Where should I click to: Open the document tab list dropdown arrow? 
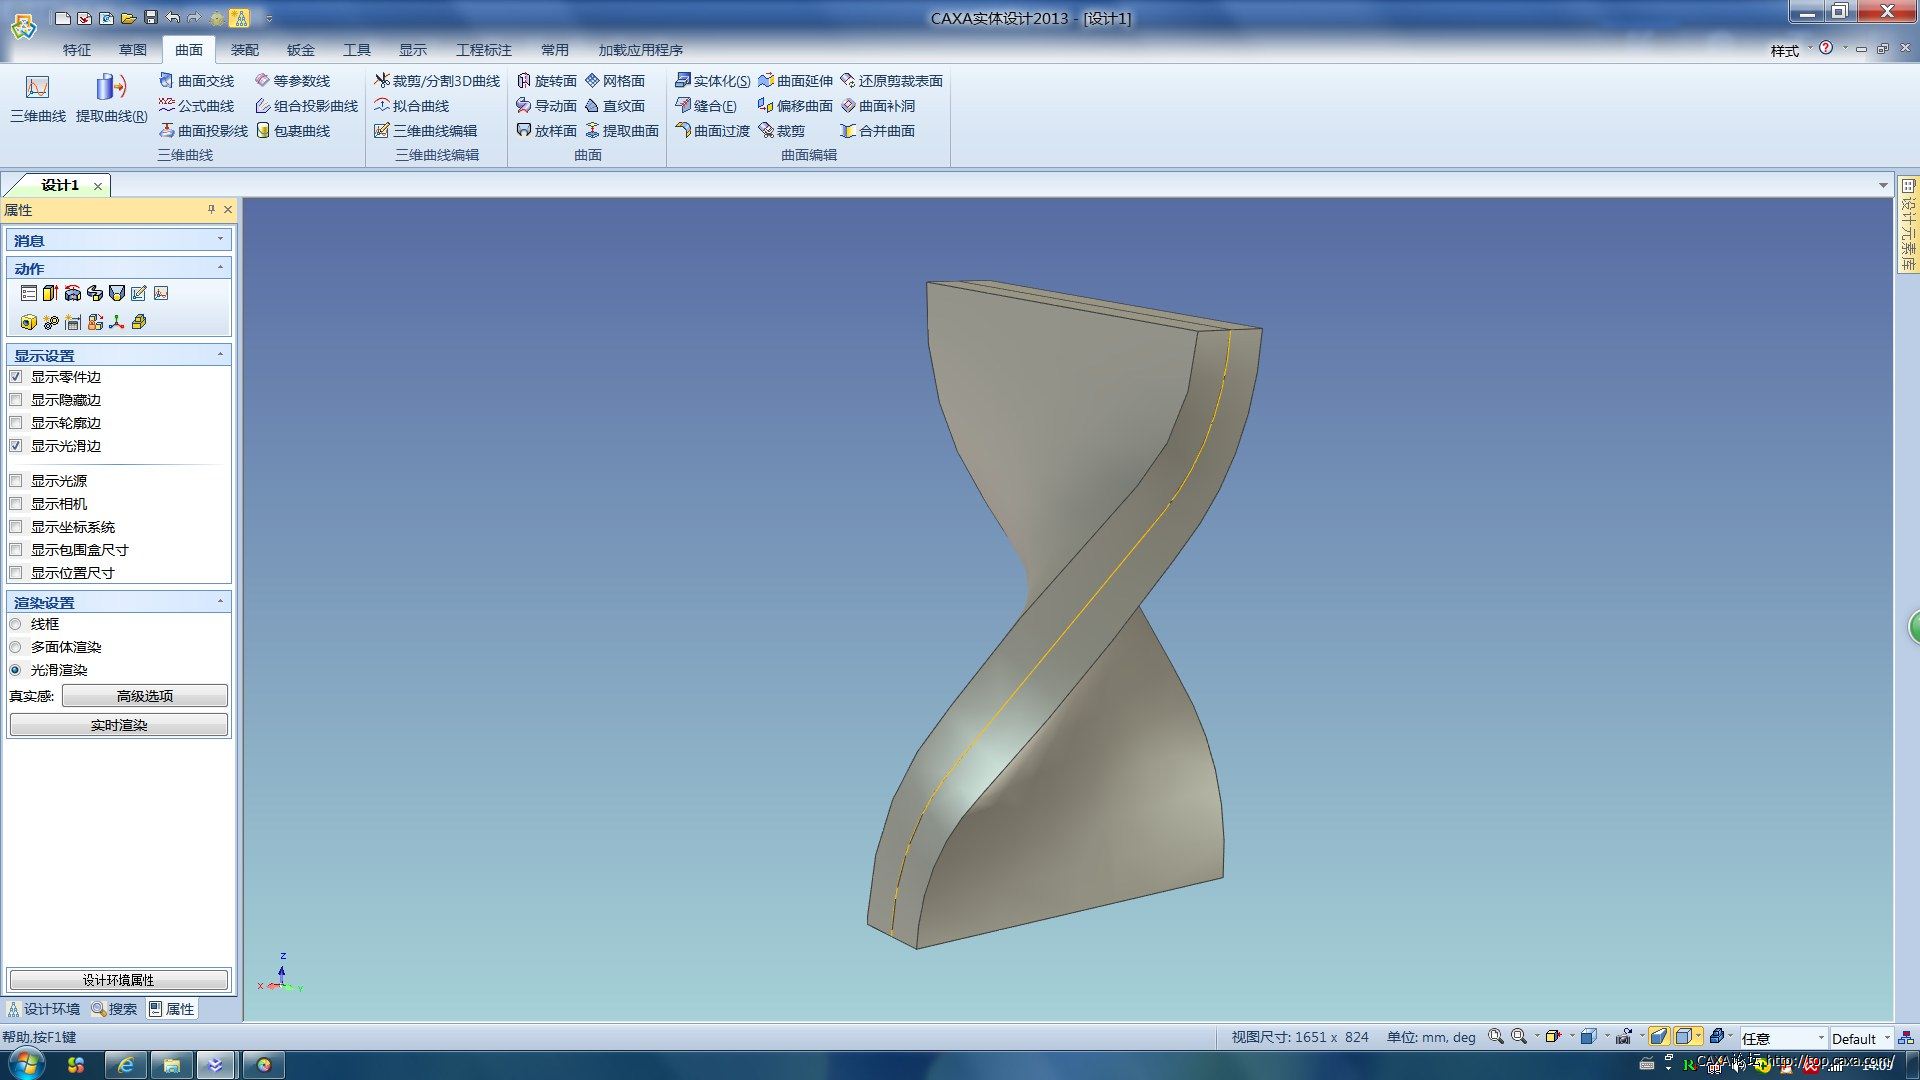tap(1883, 185)
